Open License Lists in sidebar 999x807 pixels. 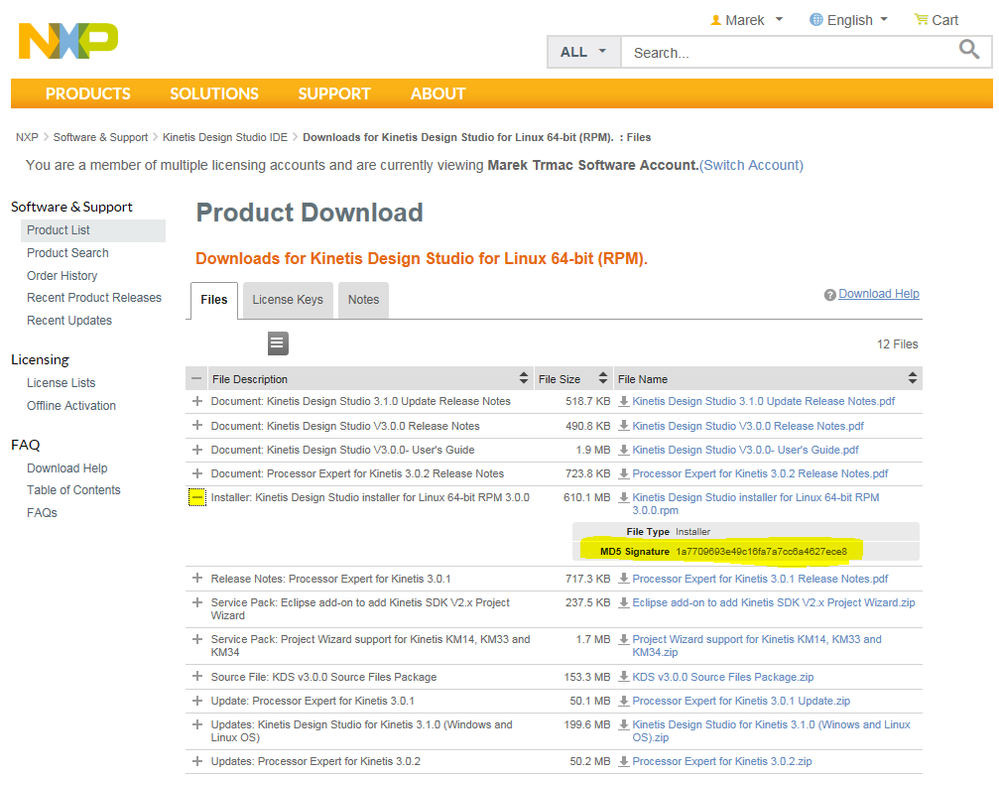click(61, 383)
